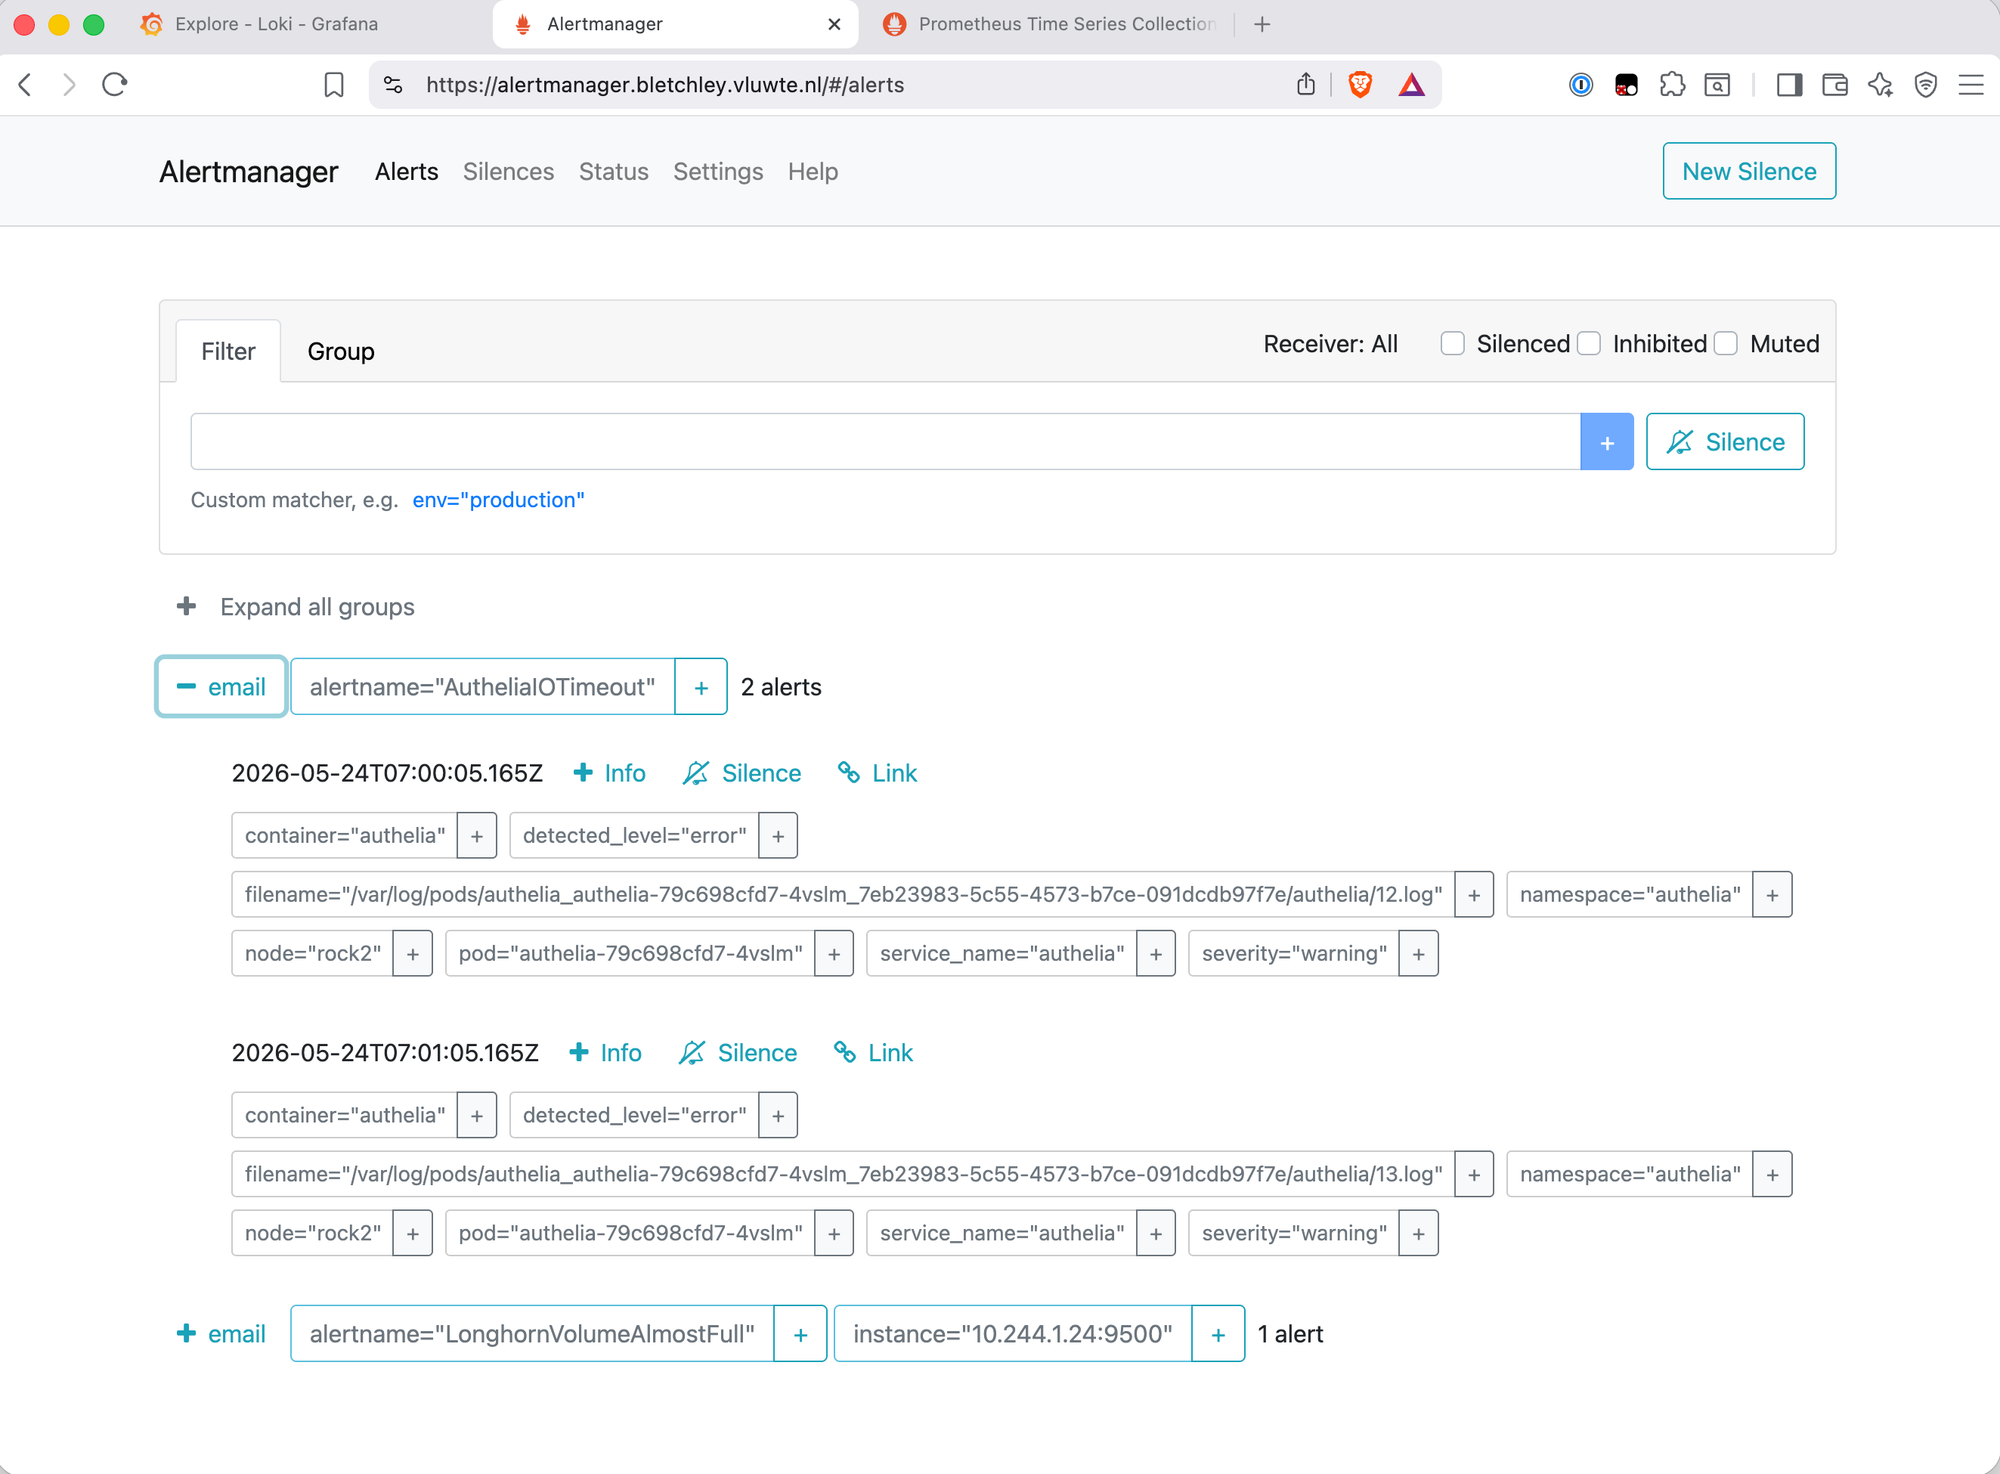This screenshot has width=2000, height=1474.
Task: Collapse the AutheliaIOTimeout email group
Action: click(221, 687)
